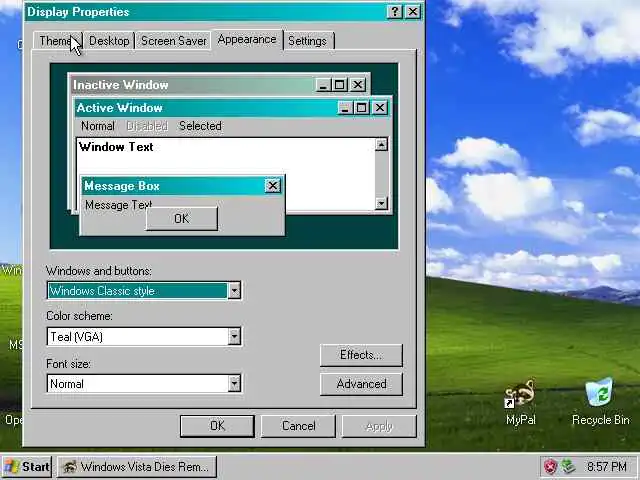Expand the Font size dropdown arrow
640x480 pixels.
234,384
